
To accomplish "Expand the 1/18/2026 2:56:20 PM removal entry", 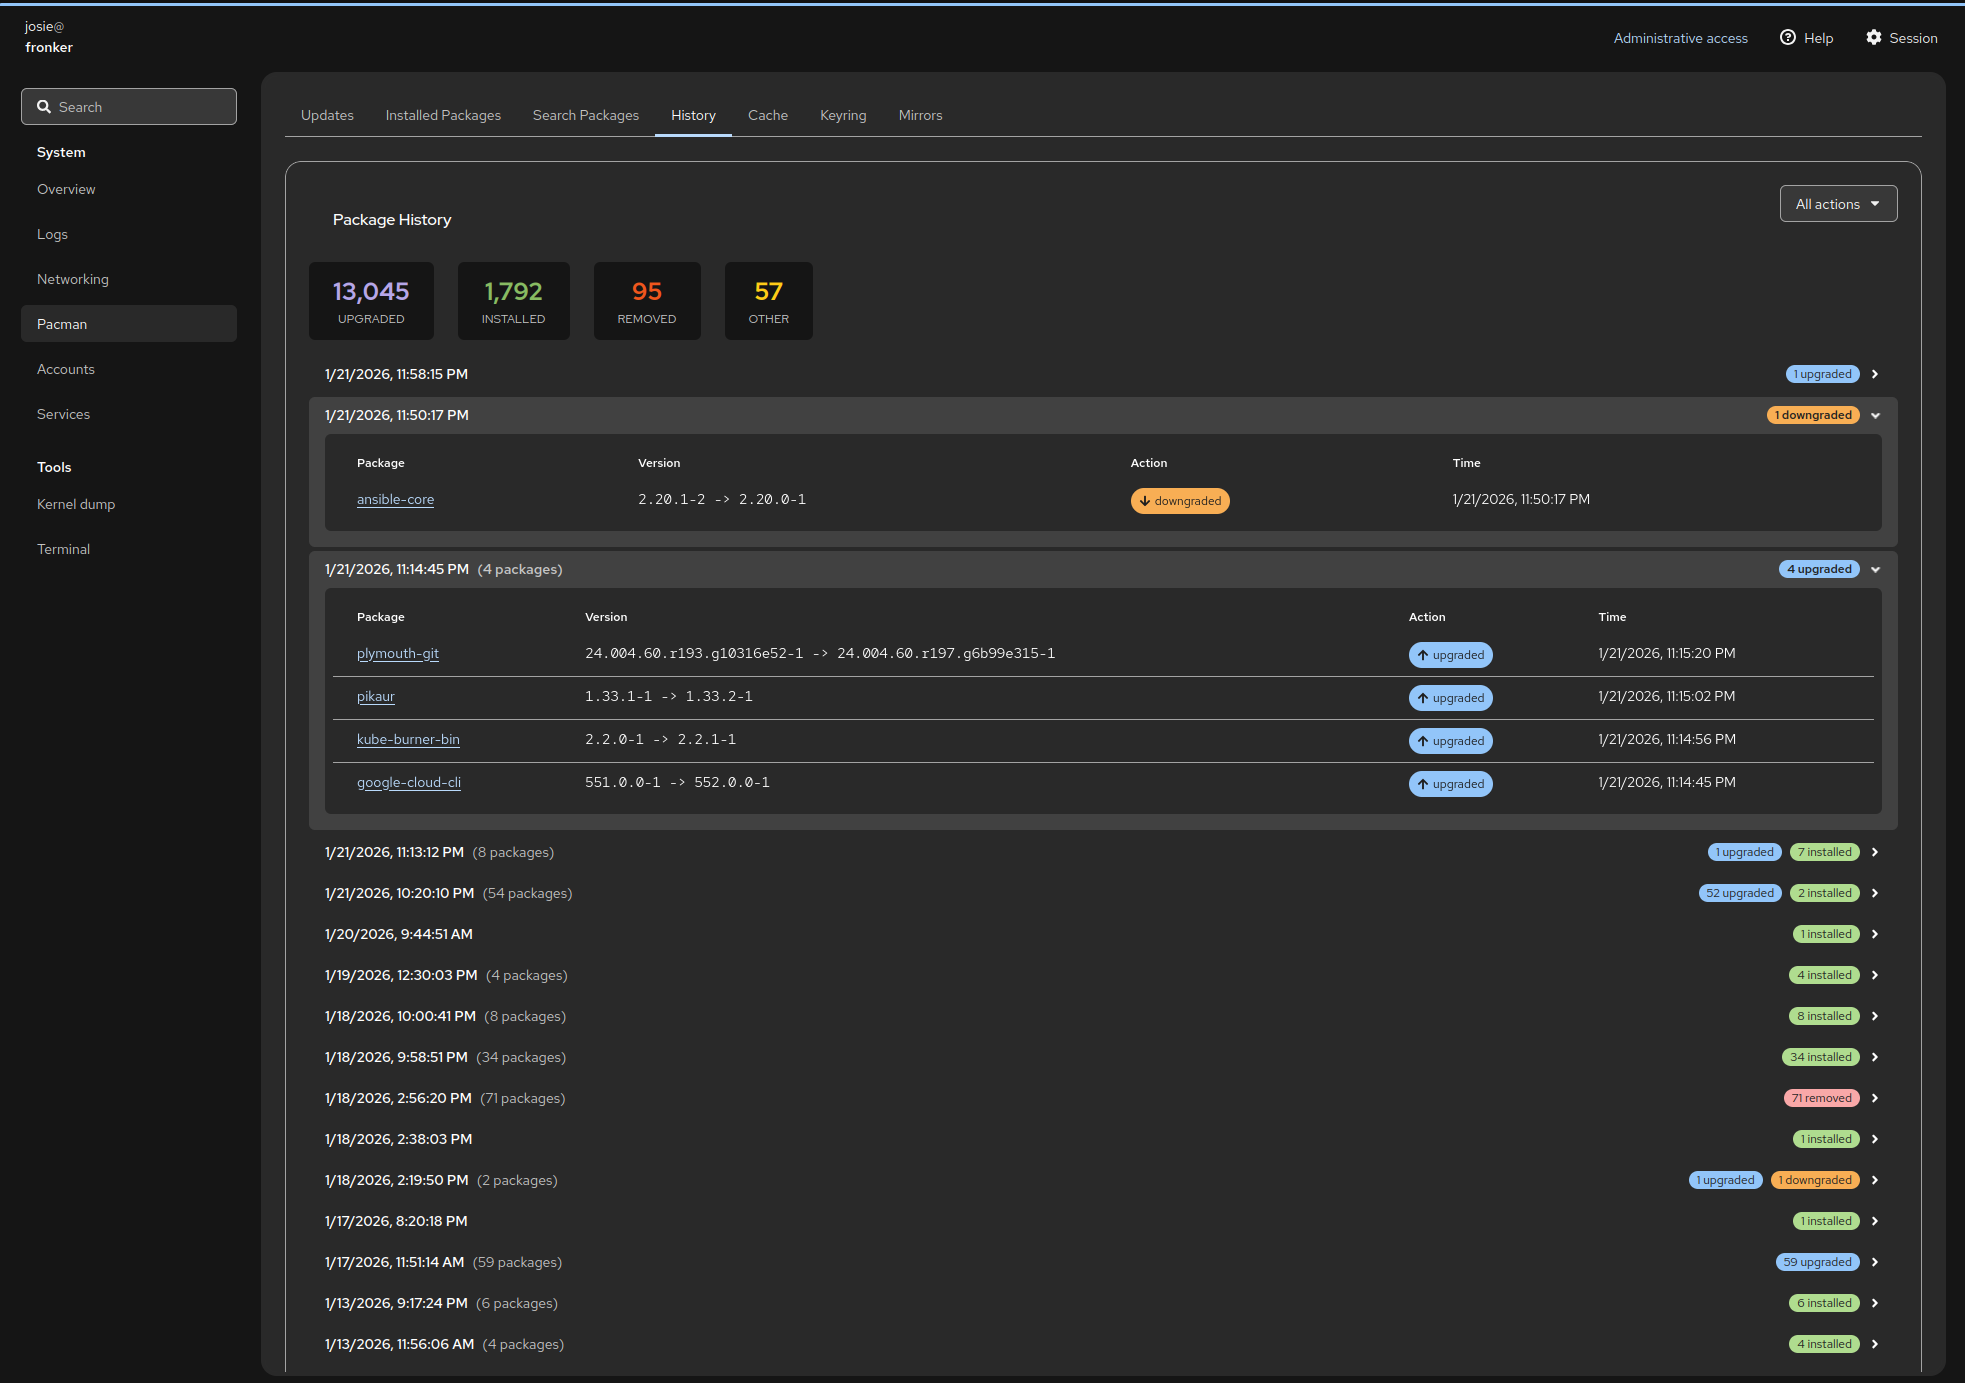I will click(1875, 1098).
